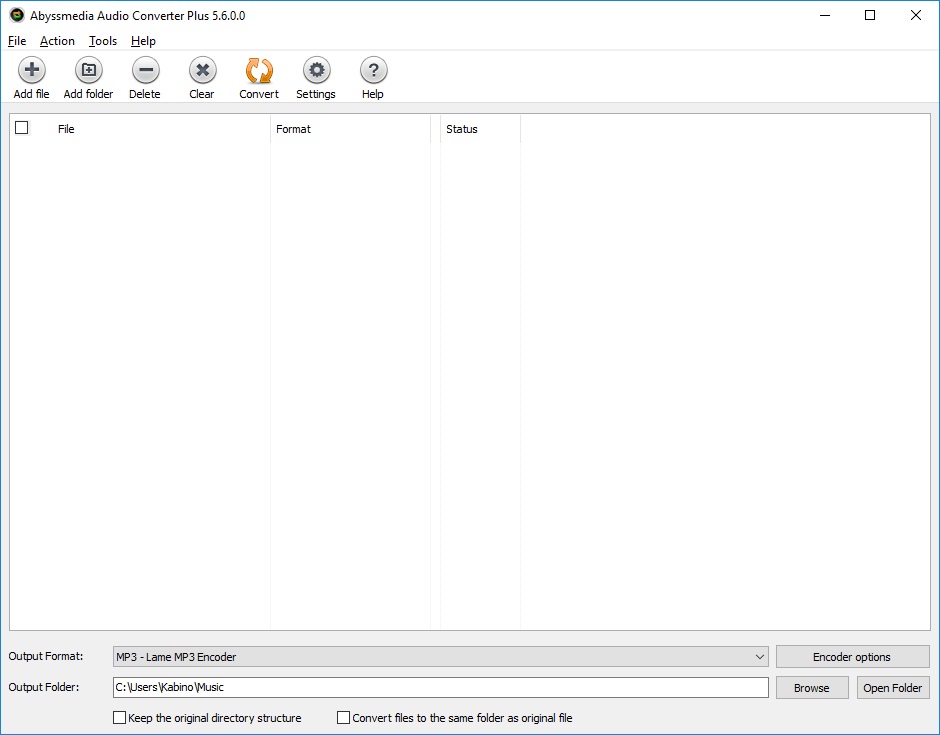Open the Action menu

coord(58,41)
